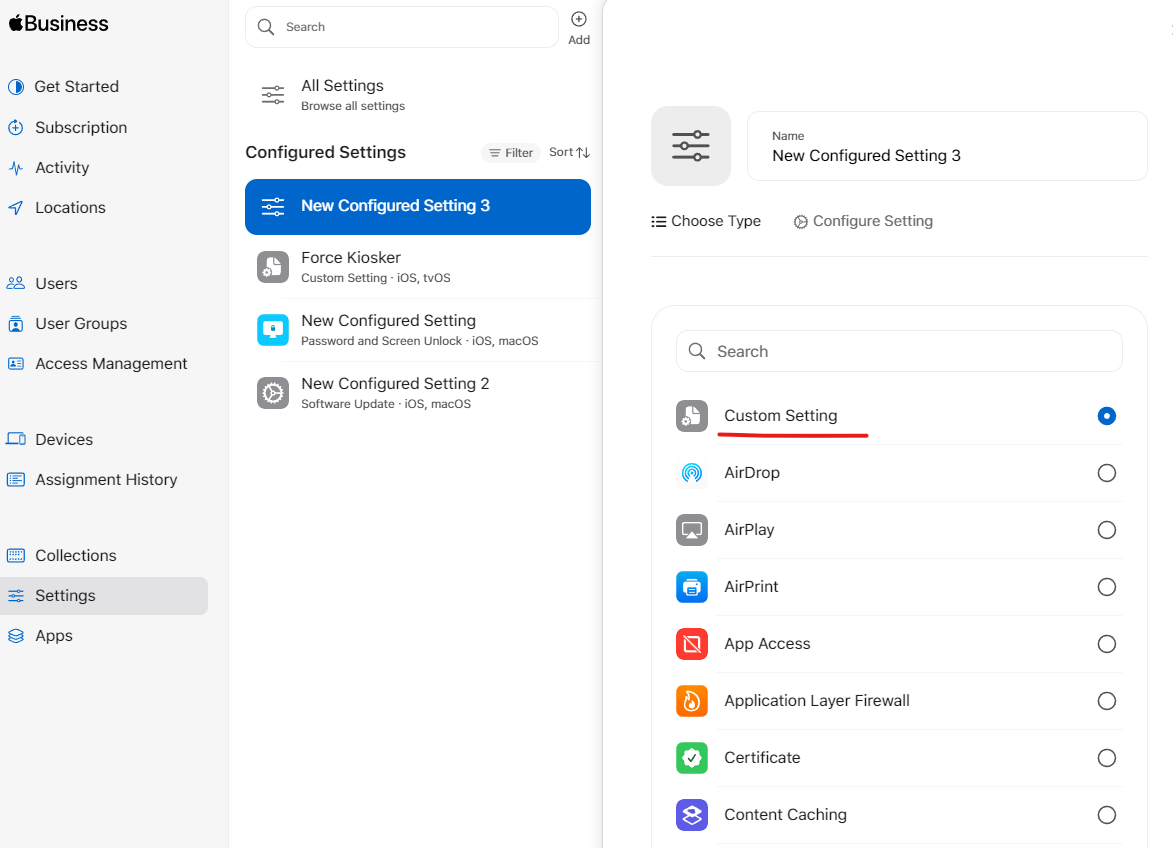This screenshot has height=848, width=1173.
Task: Click the Content Caching purple icon
Action: click(692, 814)
